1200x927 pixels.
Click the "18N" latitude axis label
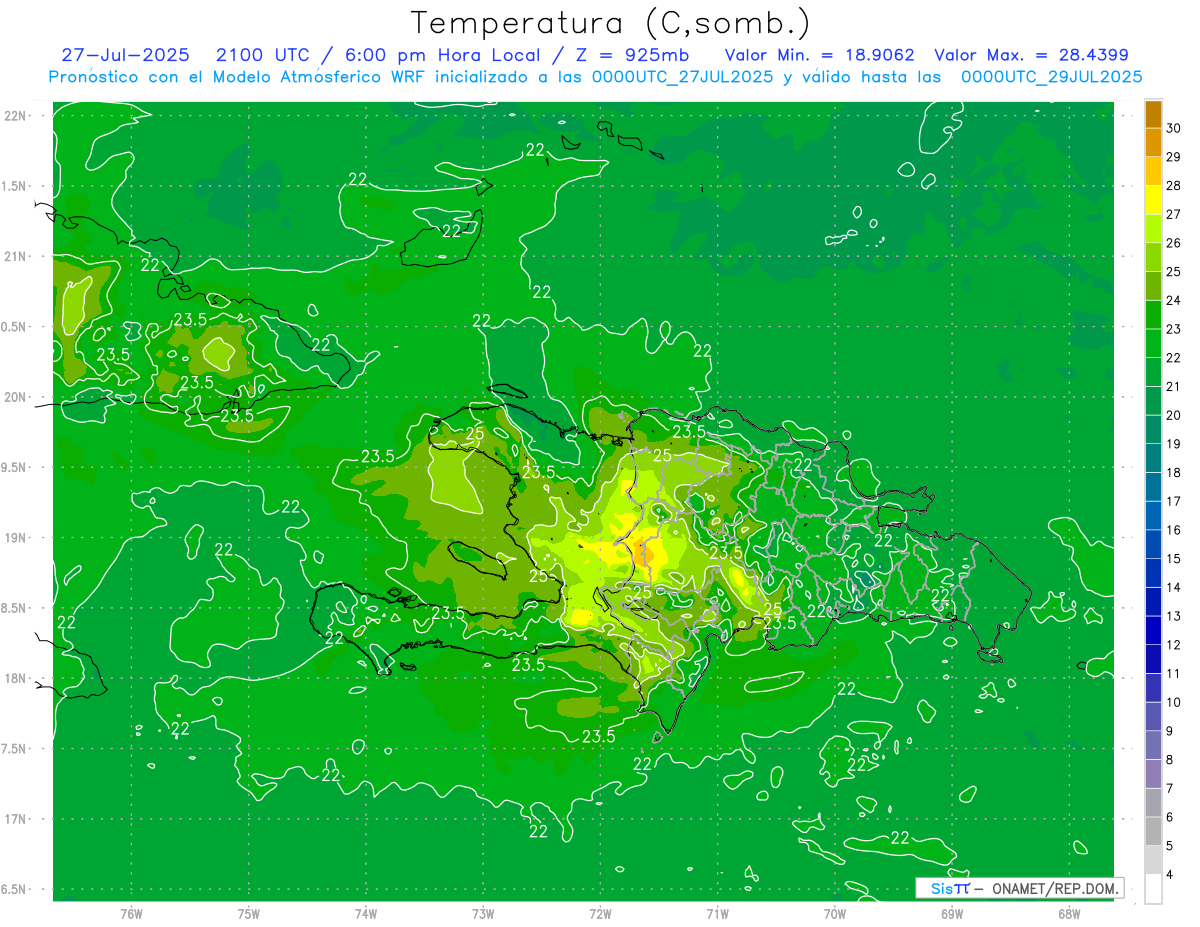tap(16, 678)
